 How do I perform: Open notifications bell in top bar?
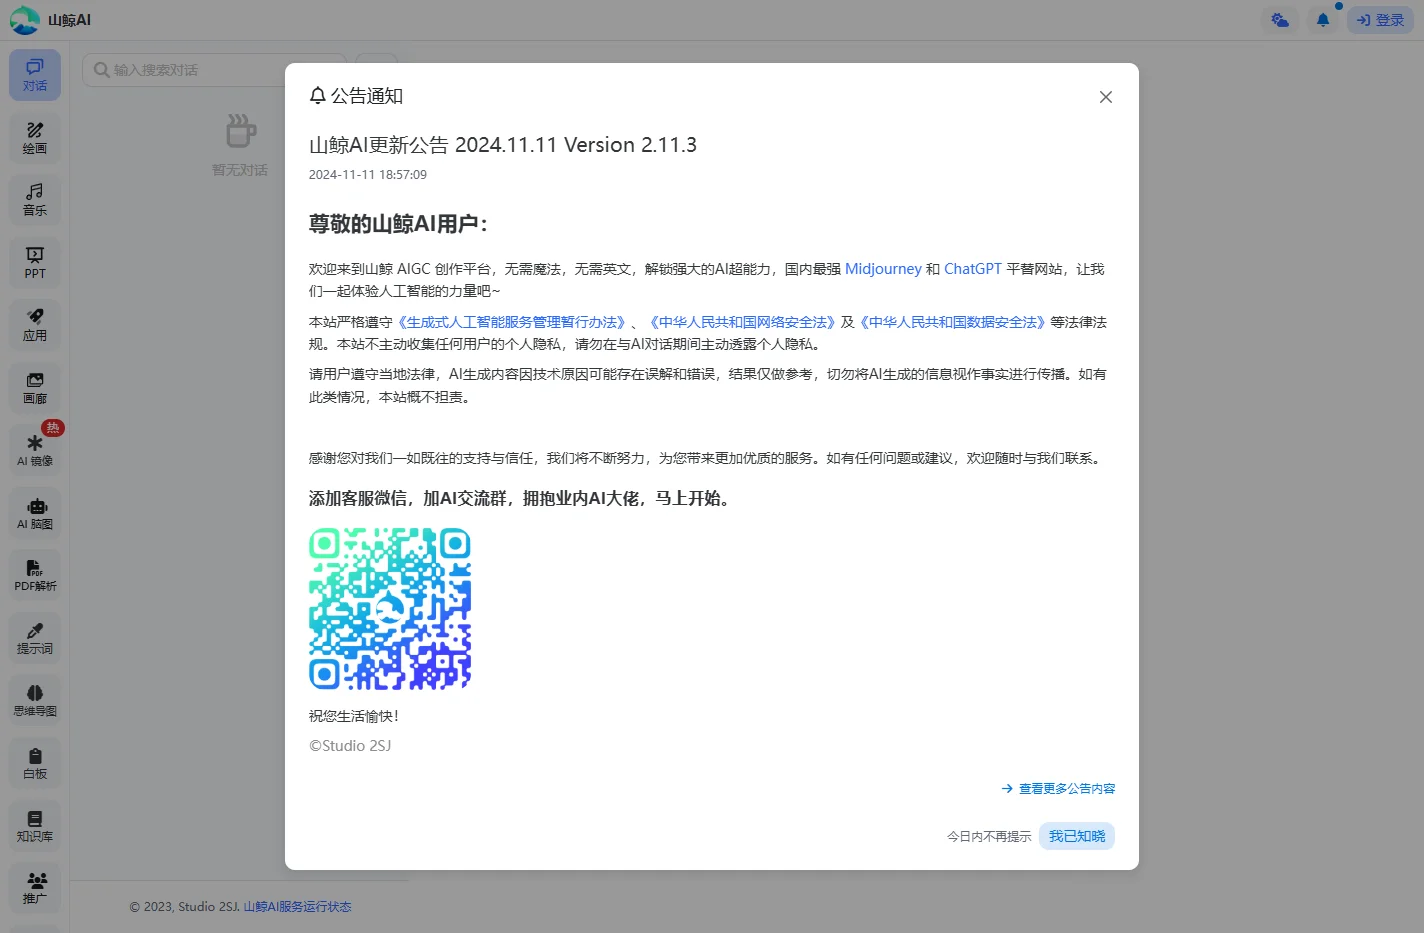click(x=1323, y=20)
